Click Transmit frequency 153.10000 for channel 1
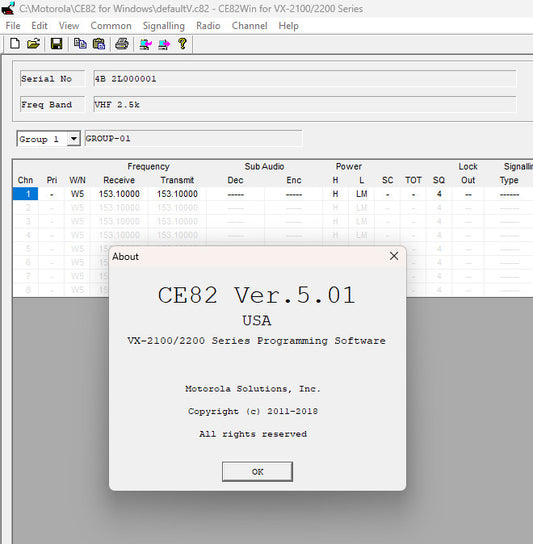This screenshot has width=533, height=544. pos(177,194)
